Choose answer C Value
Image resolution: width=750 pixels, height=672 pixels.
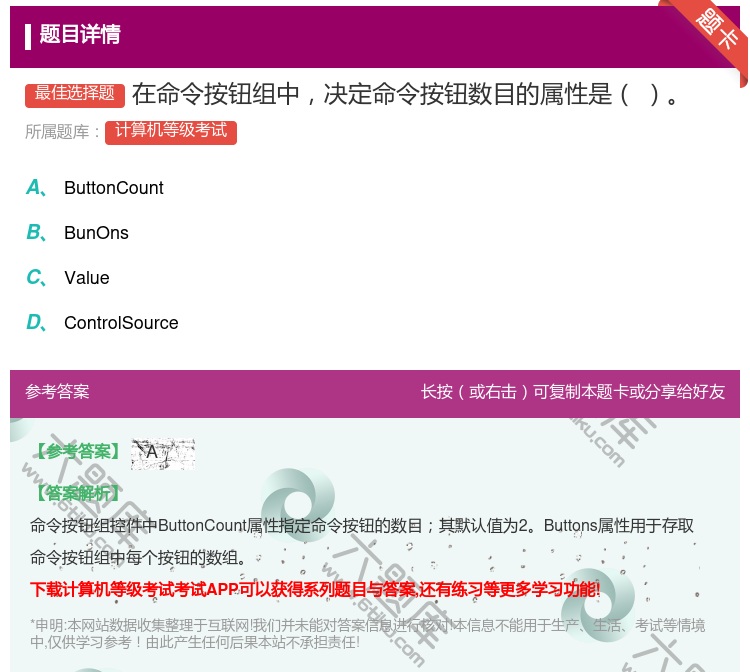pyautogui.click(x=68, y=278)
